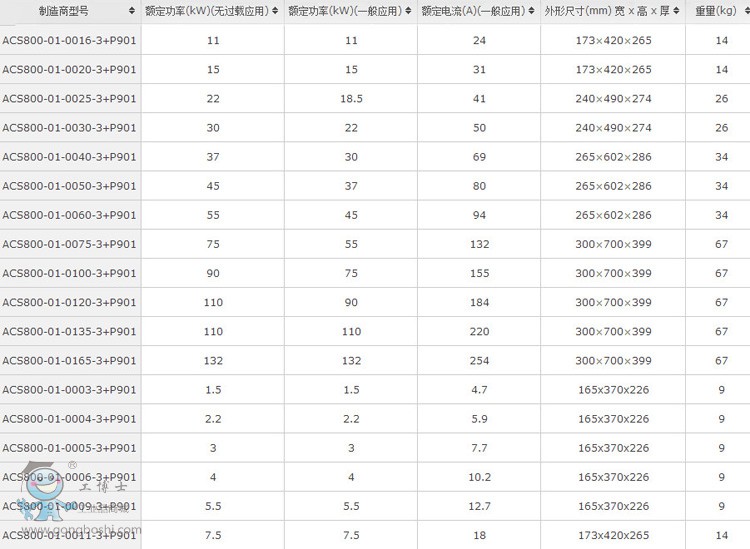750x549 pixels.
Task: Select model ACS800-01-0003-3+P901
Action: click(x=69, y=390)
